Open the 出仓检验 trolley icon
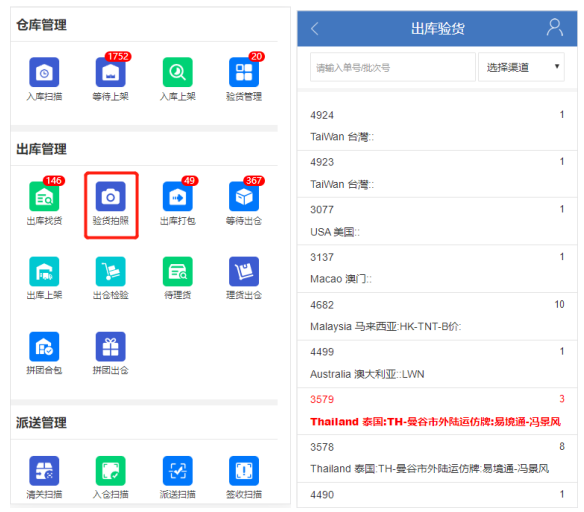The height and width of the screenshot is (512, 584). [111, 271]
